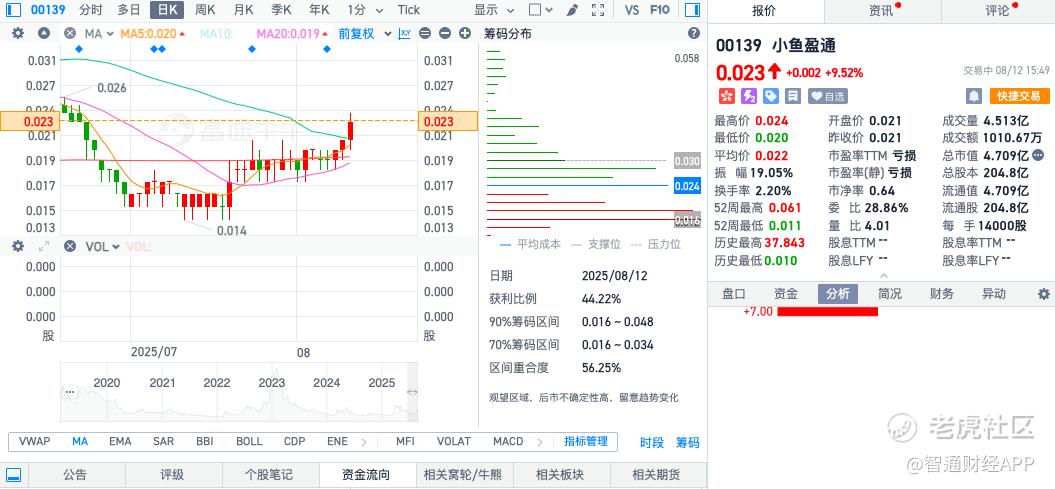Close the MA indicator overlay
1055x489 pixels.
click(x=70, y=33)
